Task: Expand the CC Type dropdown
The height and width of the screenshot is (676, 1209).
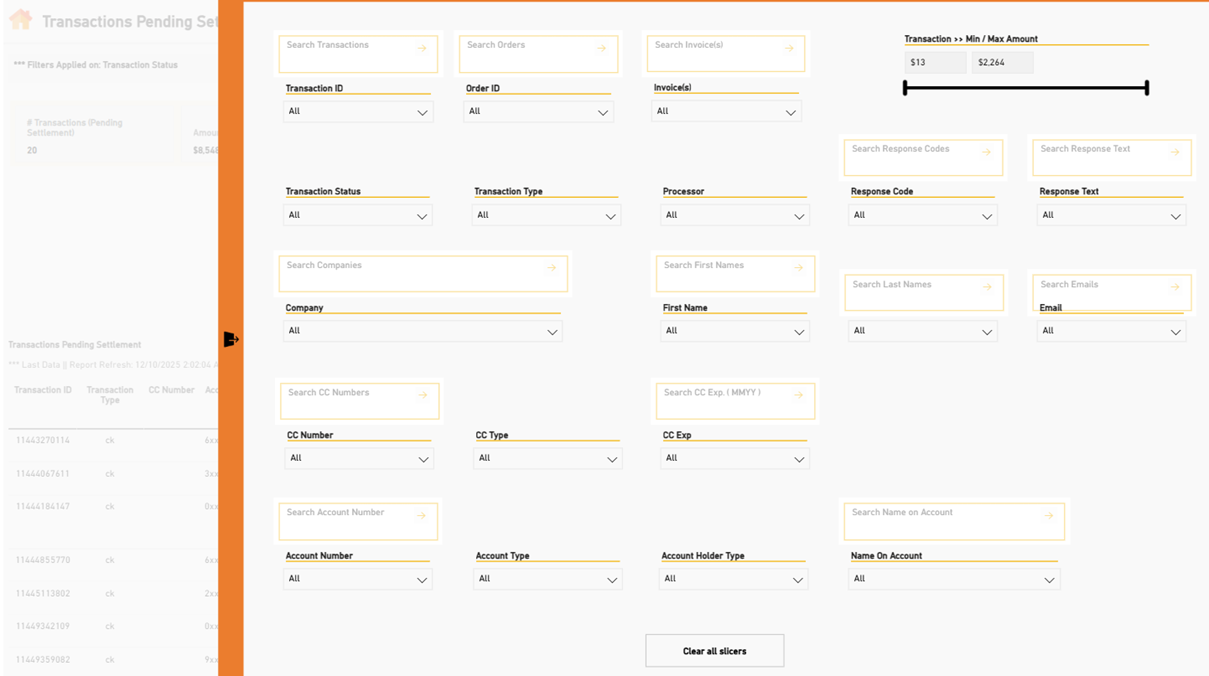Action: pos(547,458)
